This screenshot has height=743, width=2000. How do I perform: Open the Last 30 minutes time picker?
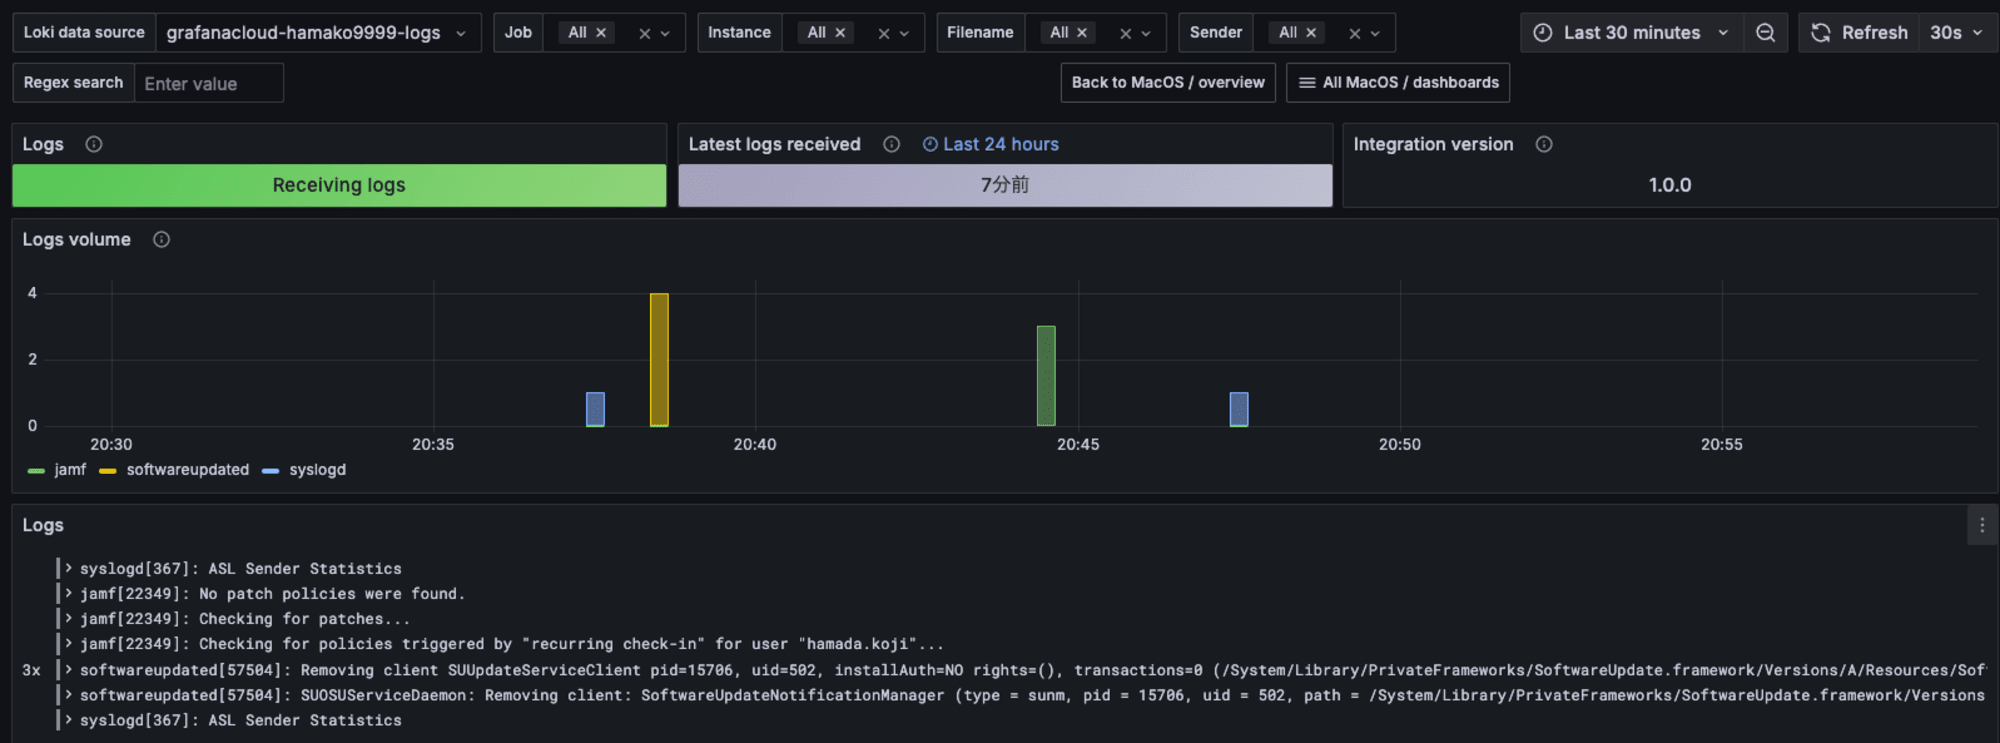[1631, 33]
